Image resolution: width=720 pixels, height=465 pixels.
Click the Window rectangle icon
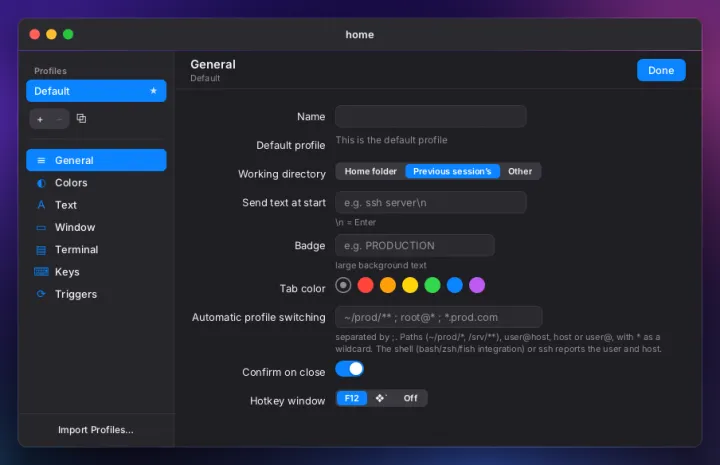41,228
